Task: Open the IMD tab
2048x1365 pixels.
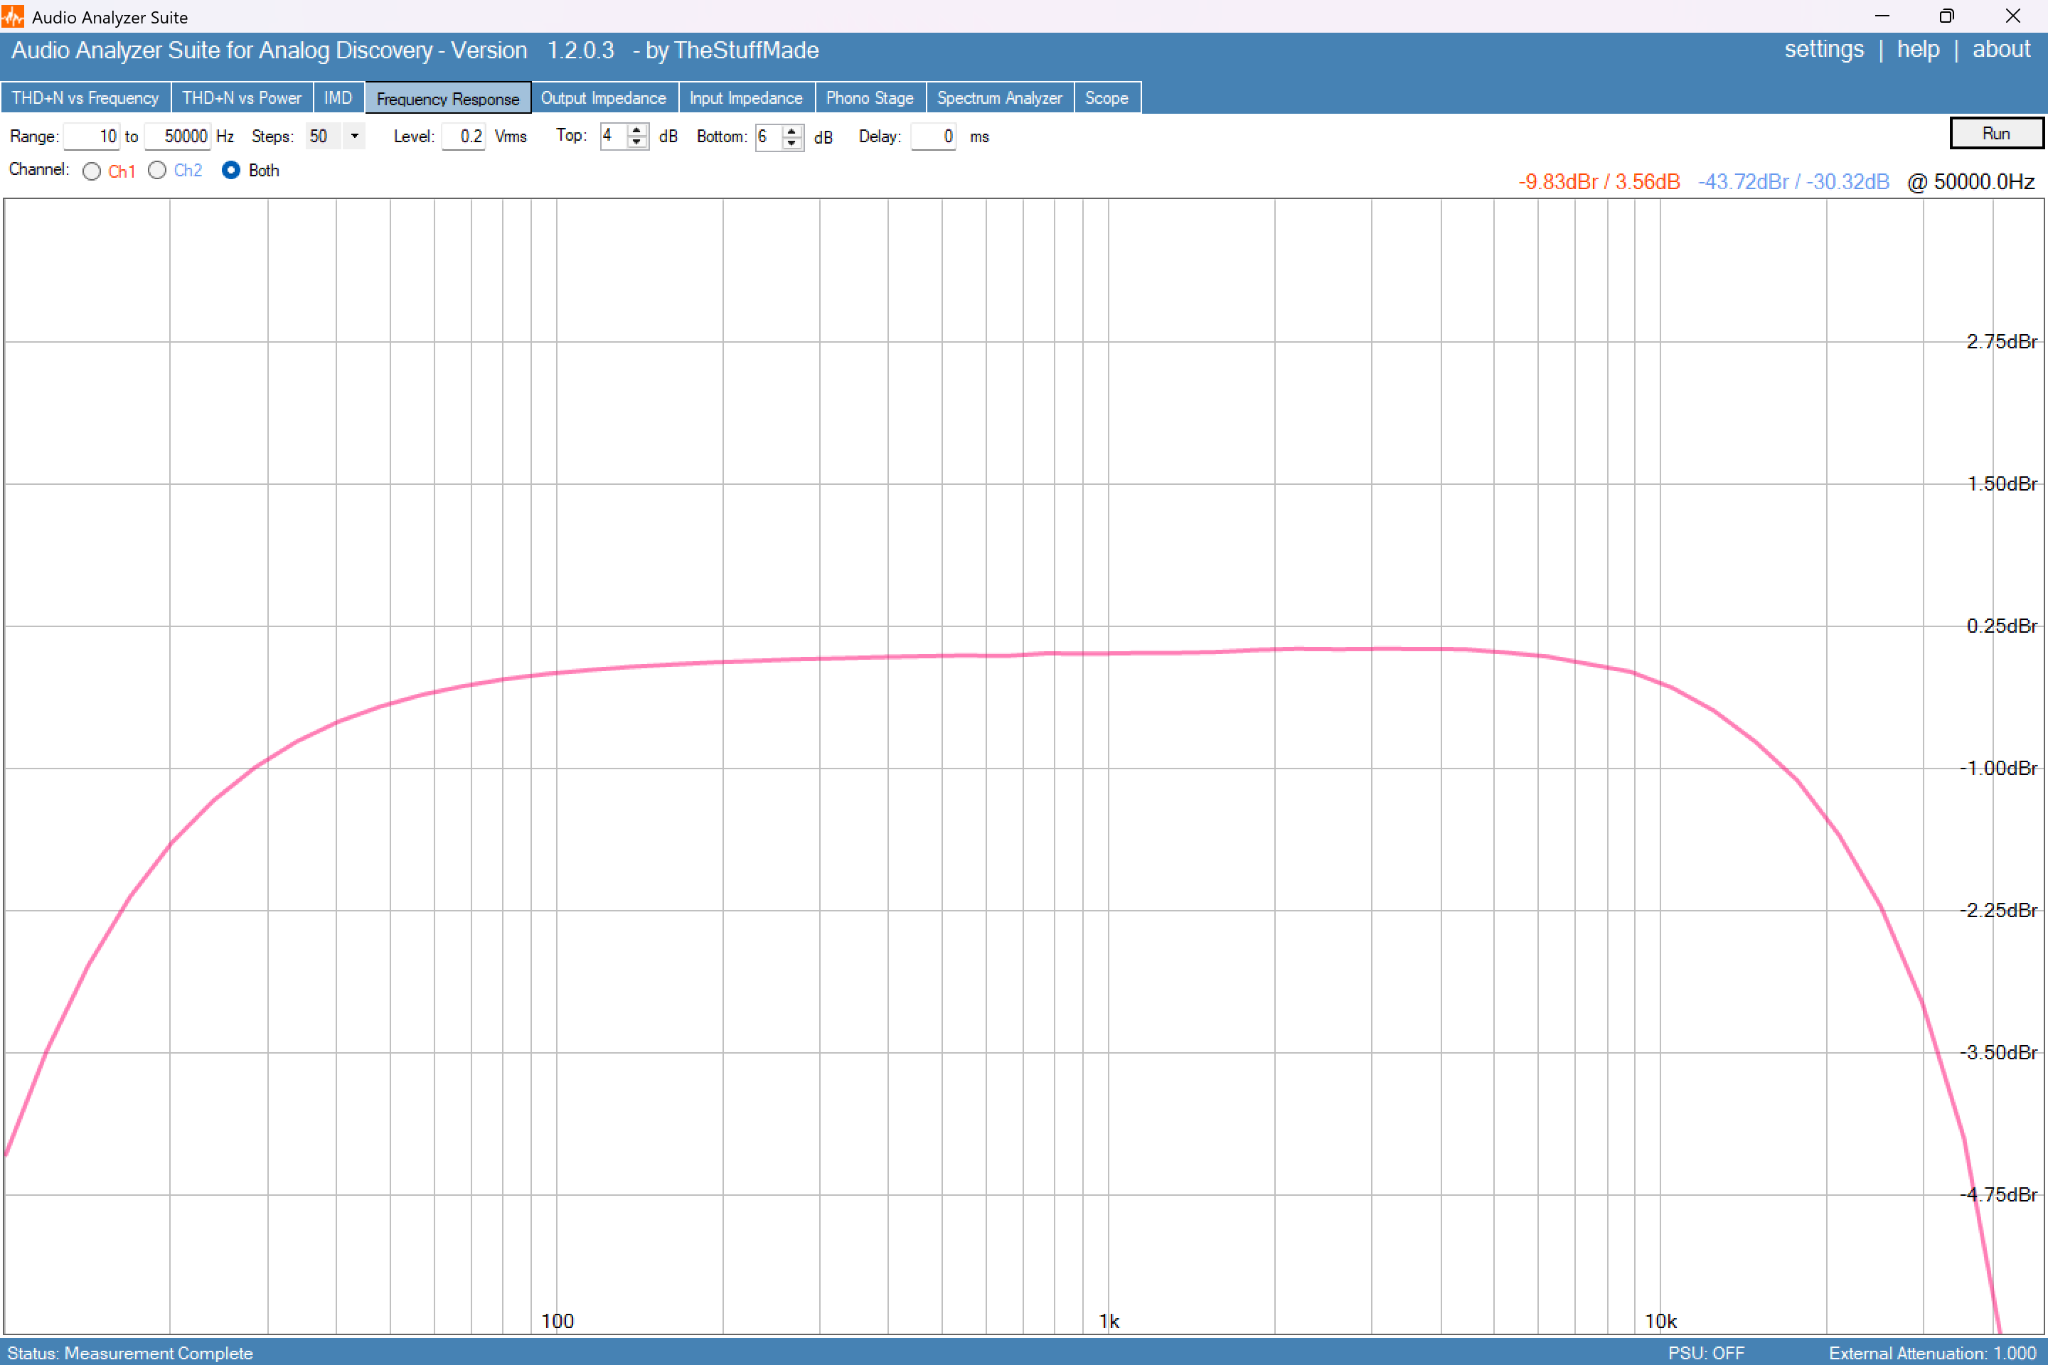Action: point(338,98)
